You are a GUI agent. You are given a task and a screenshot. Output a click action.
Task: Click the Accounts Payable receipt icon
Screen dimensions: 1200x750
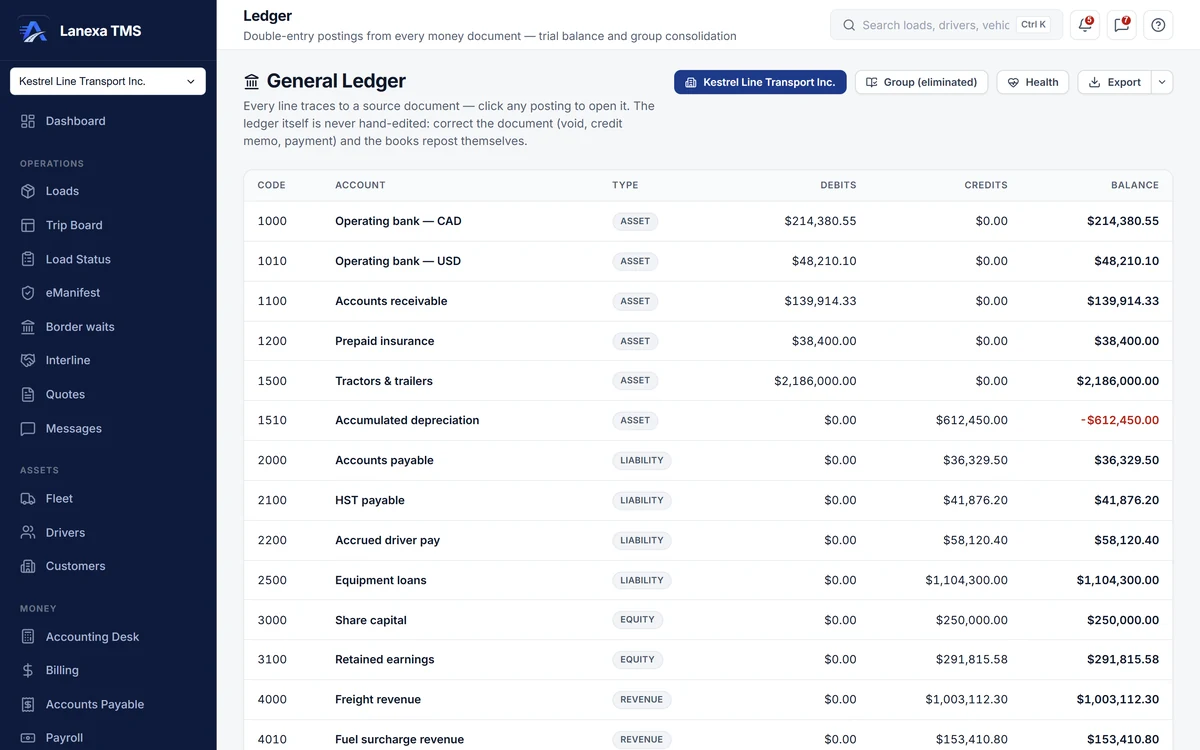(x=28, y=704)
